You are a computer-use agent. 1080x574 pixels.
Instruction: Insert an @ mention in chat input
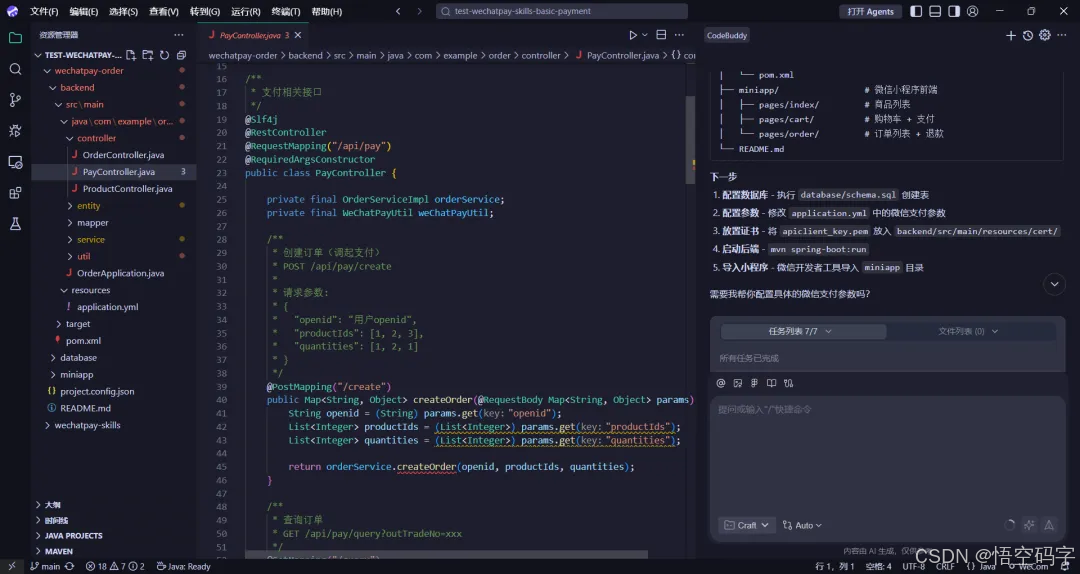721,383
